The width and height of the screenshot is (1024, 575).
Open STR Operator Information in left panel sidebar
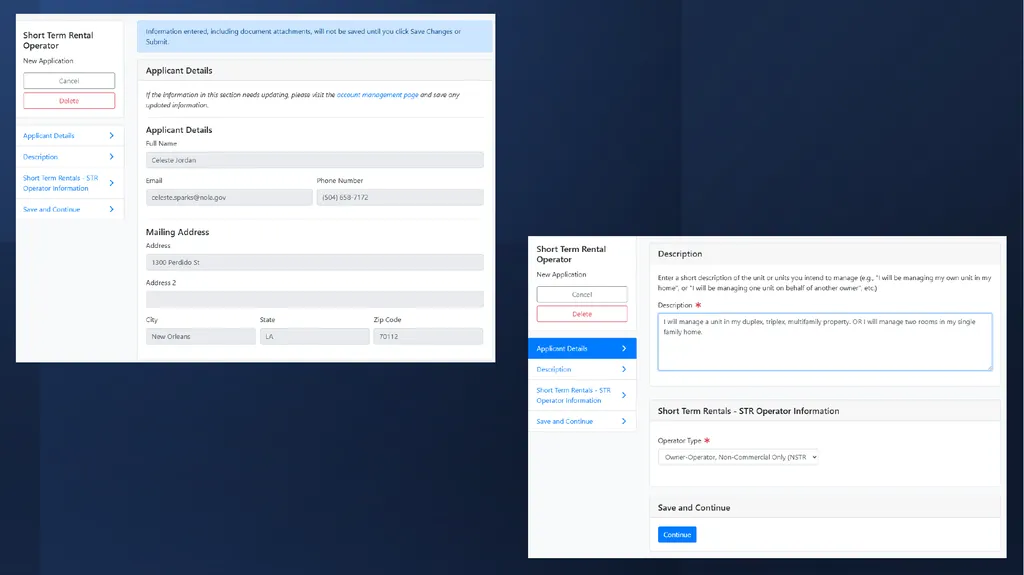pyautogui.click(x=69, y=183)
